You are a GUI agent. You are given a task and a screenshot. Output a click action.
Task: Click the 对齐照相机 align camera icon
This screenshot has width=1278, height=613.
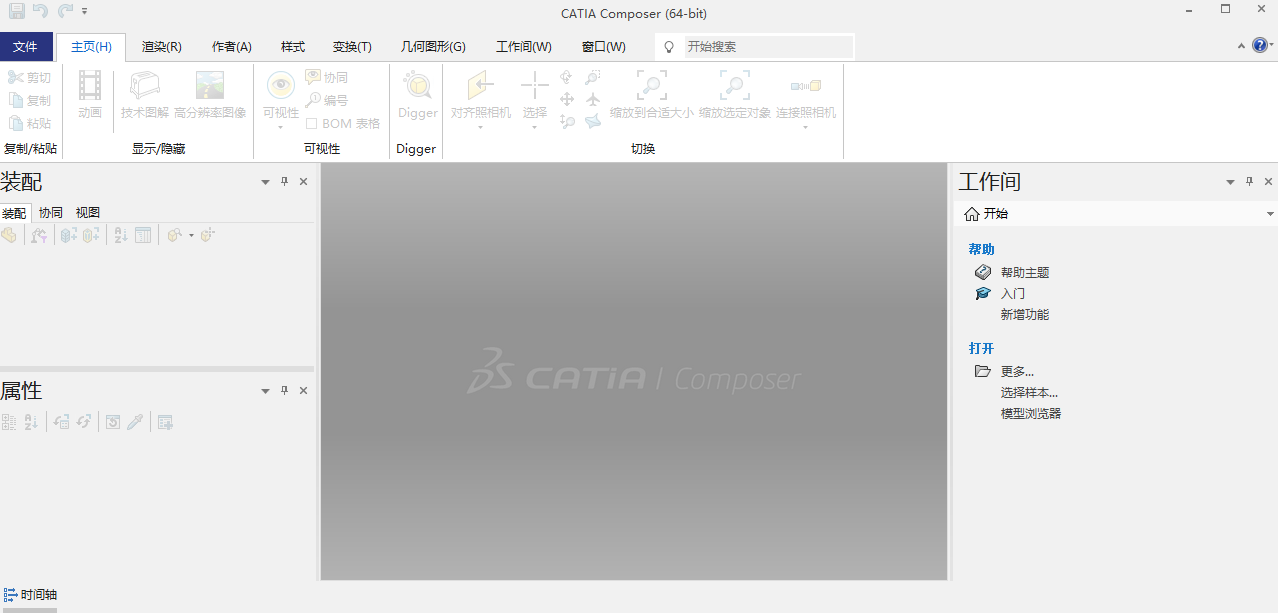tap(481, 86)
